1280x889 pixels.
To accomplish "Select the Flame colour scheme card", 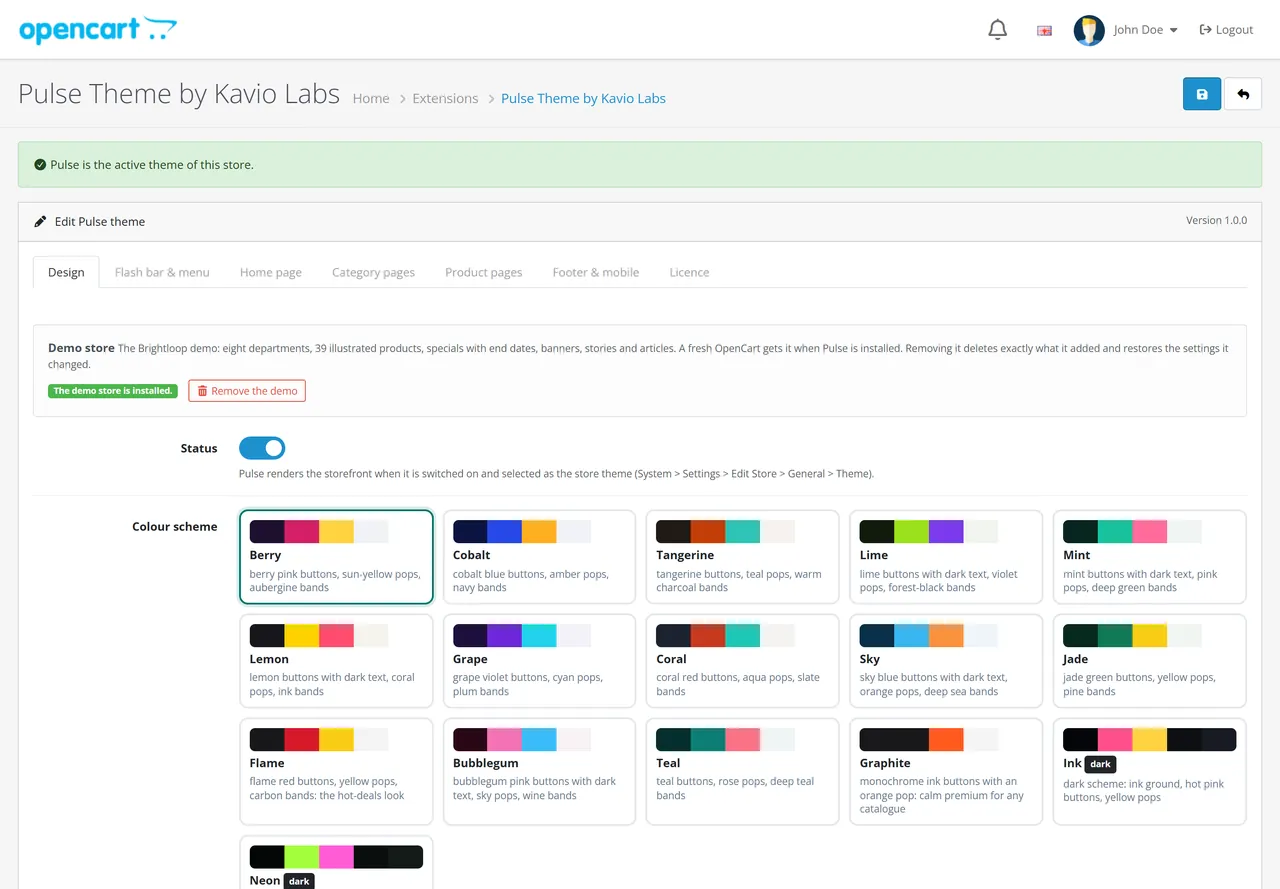I will click(336, 771).
